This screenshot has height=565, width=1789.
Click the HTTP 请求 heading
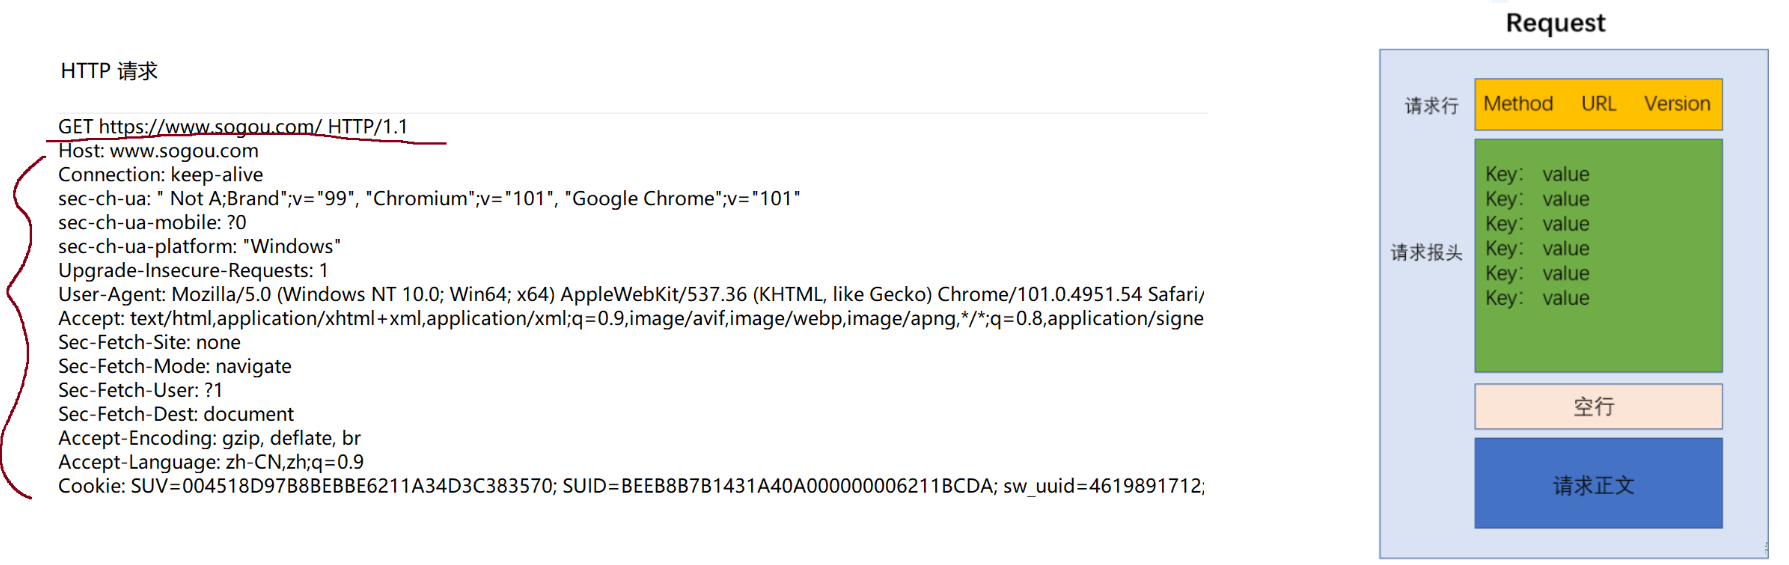[109, 71]
